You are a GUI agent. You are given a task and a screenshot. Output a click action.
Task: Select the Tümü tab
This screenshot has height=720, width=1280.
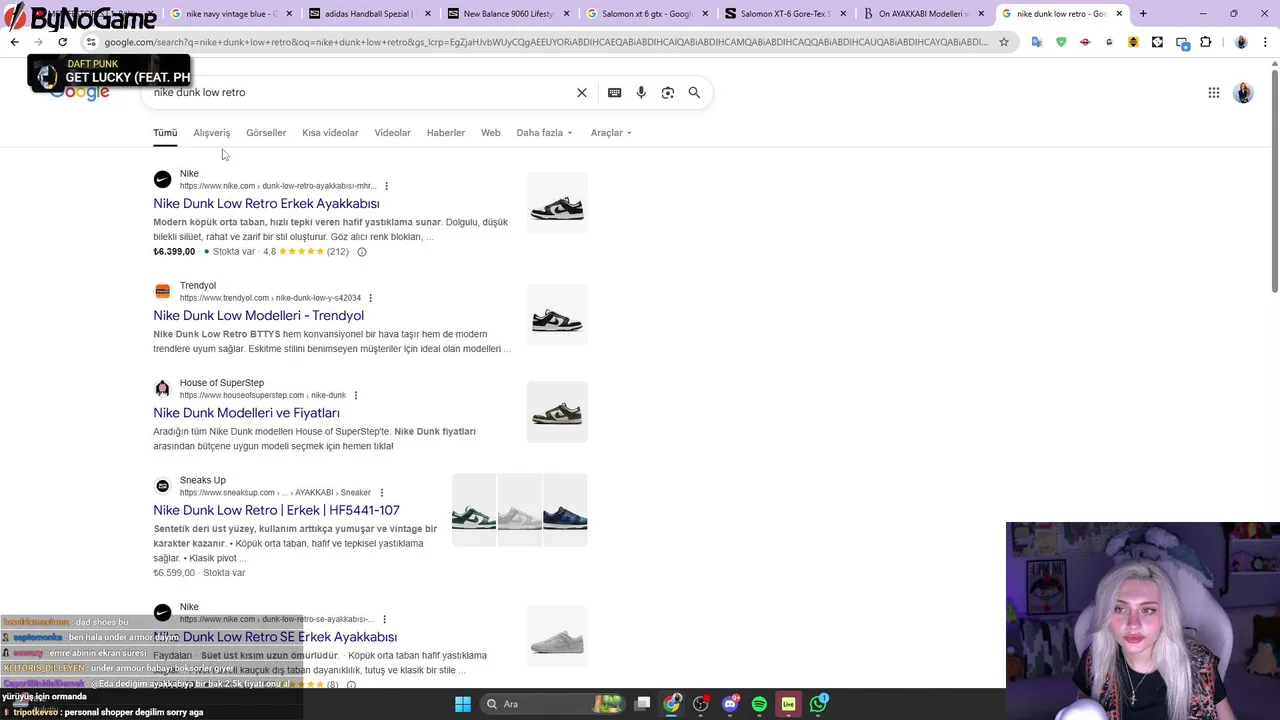coord(165,133)
